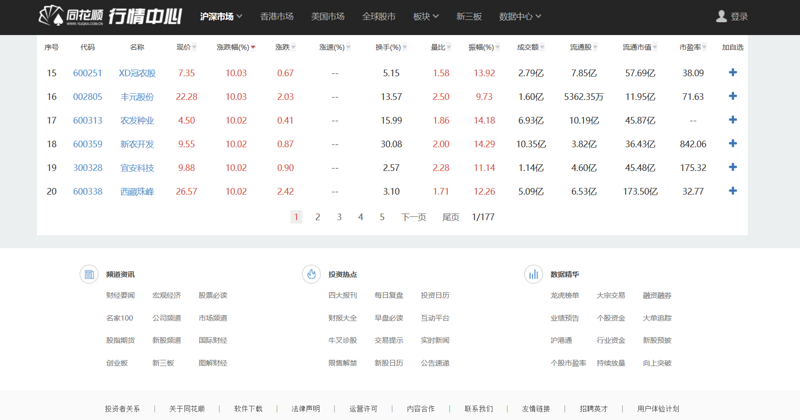
Task: Click the user avatar login icon
Action: point(721,16)
